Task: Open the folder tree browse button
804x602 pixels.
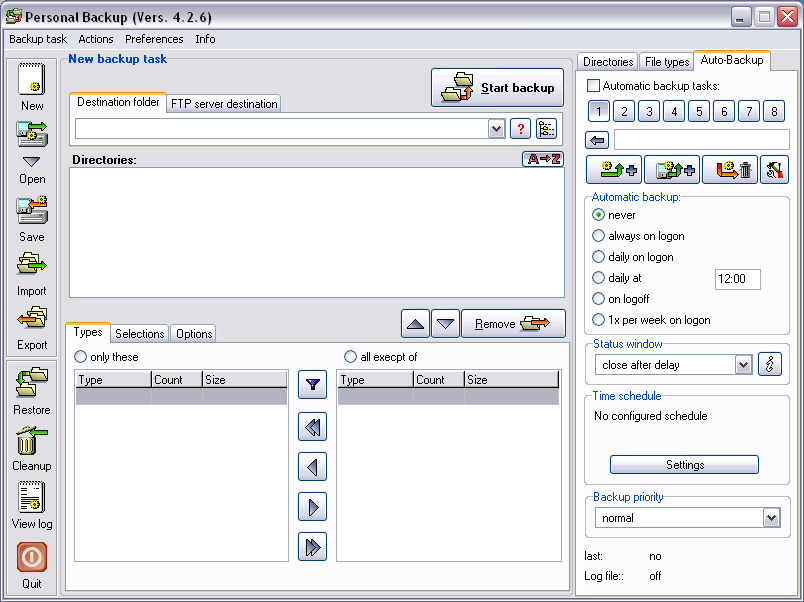Action: [546, 128]
